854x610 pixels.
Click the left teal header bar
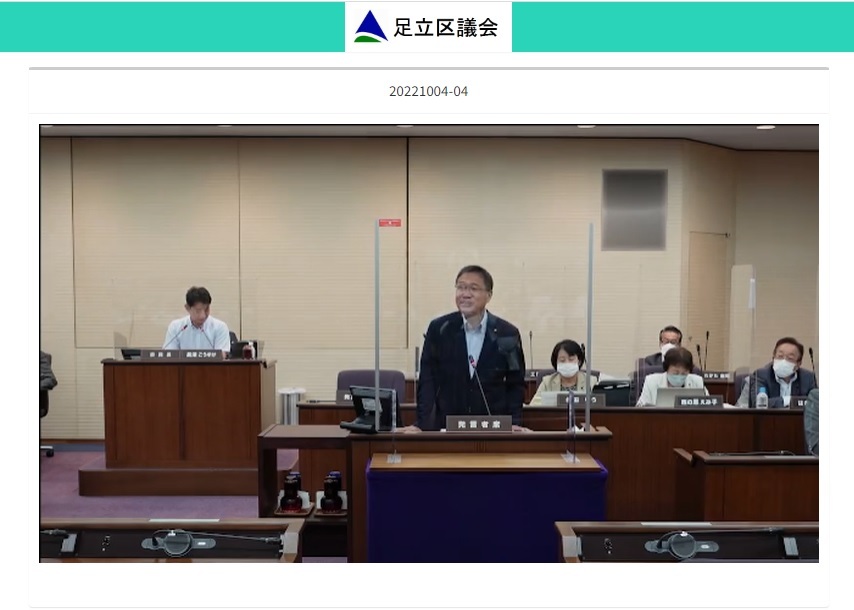coord(172,27)
